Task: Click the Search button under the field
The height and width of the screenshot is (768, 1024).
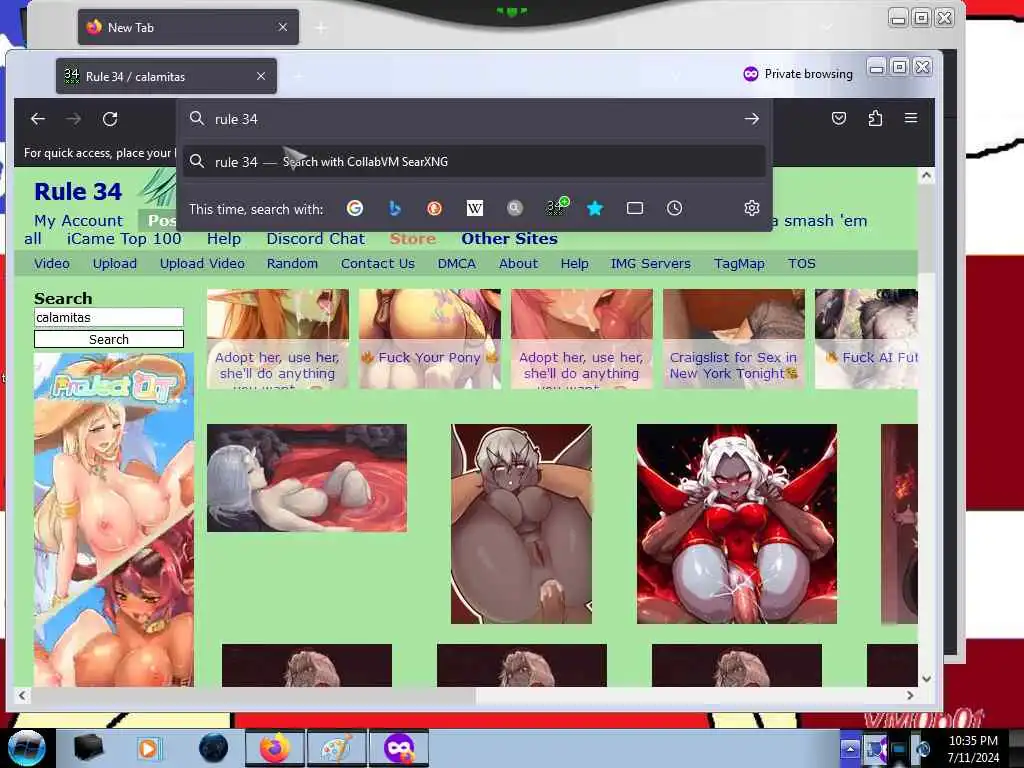Action: pos(109,340)
